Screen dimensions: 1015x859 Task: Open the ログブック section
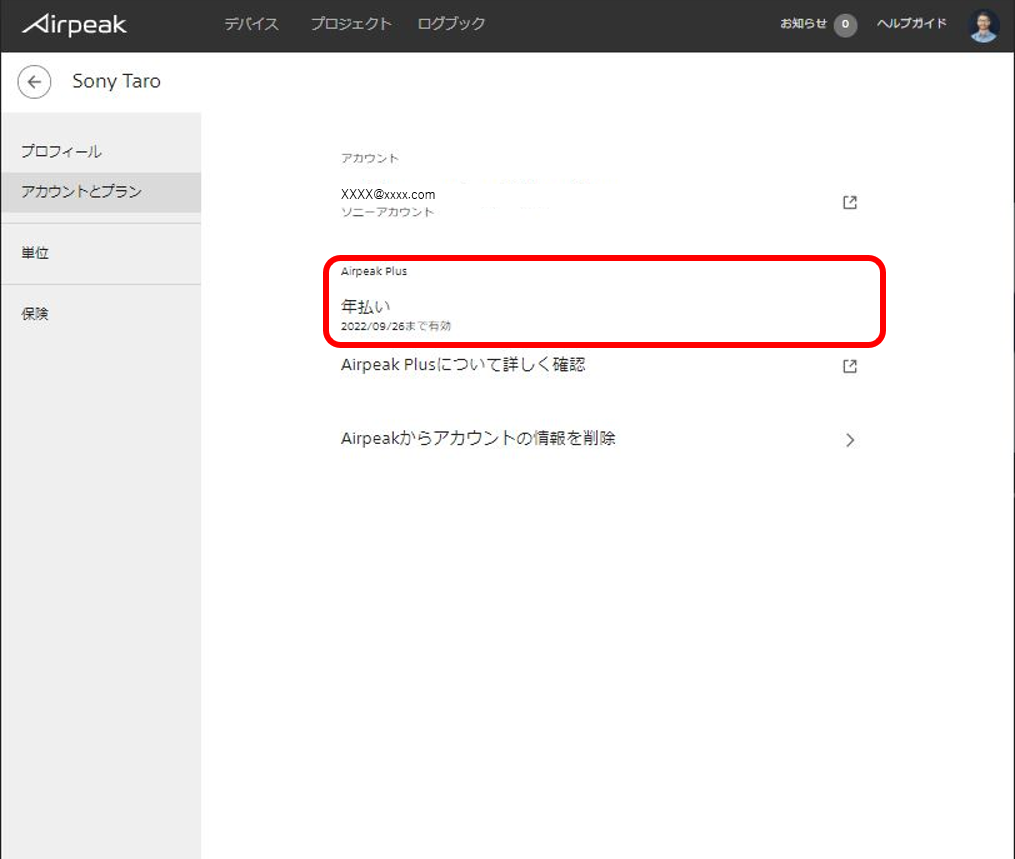coord(451,24)
